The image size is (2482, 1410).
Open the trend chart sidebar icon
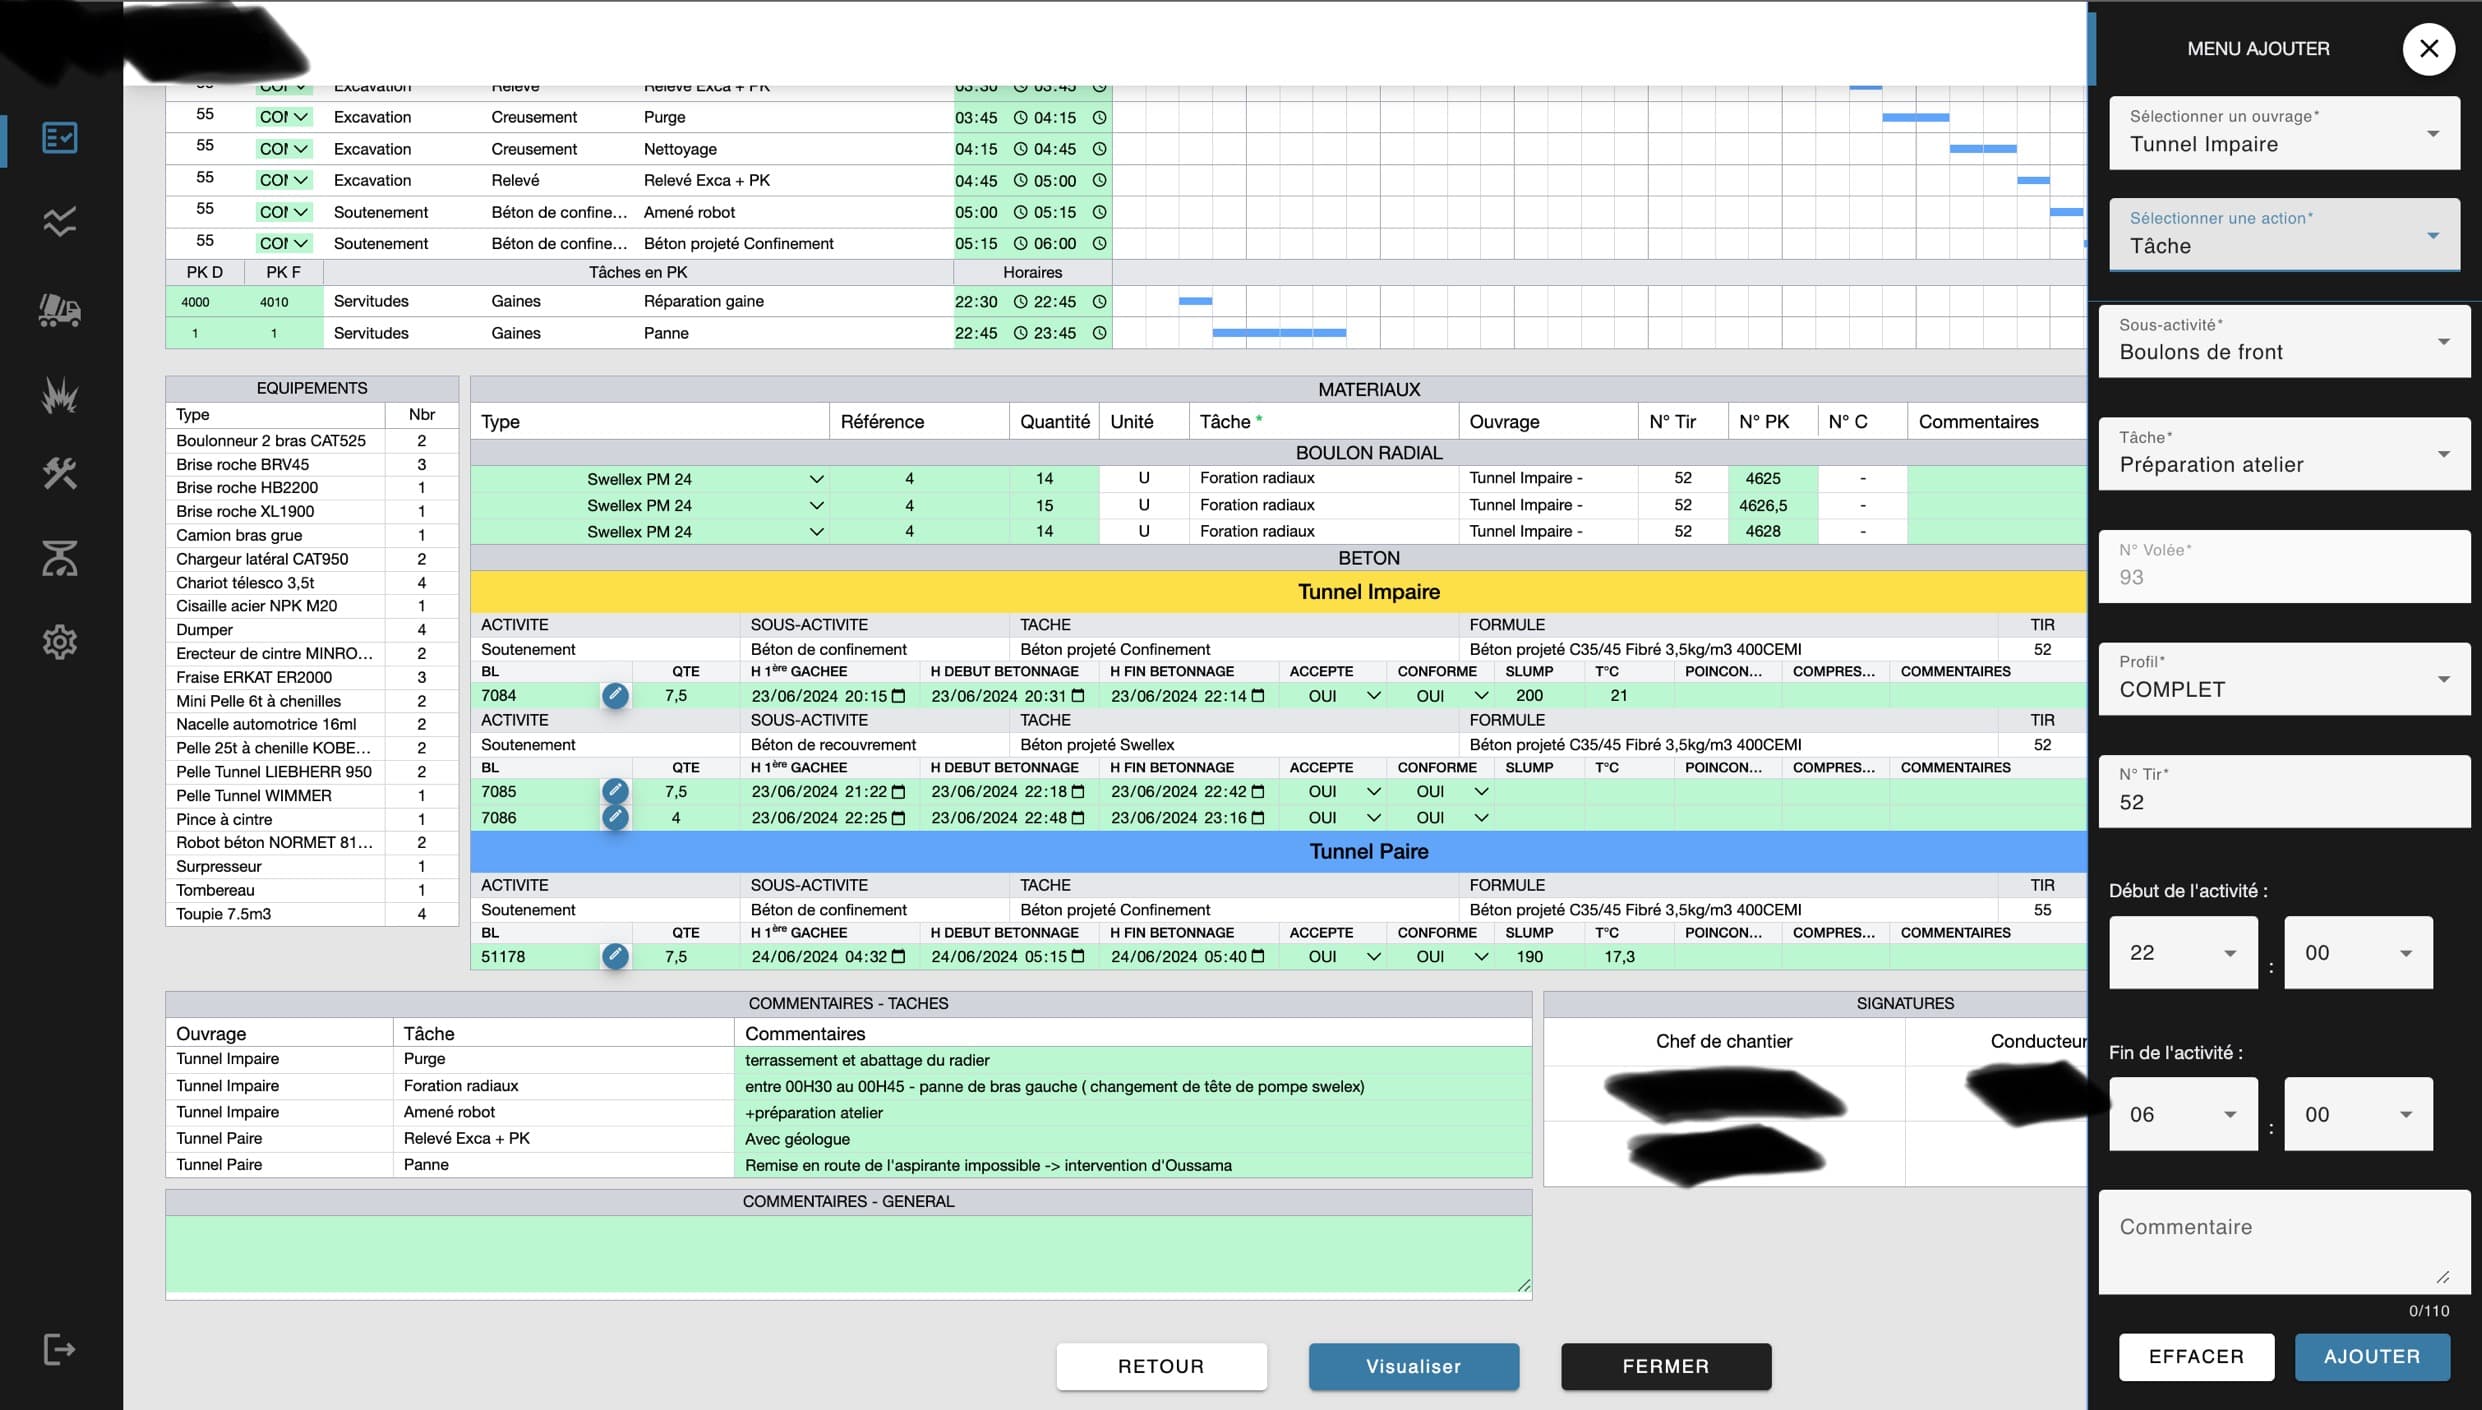coord(60,221)
